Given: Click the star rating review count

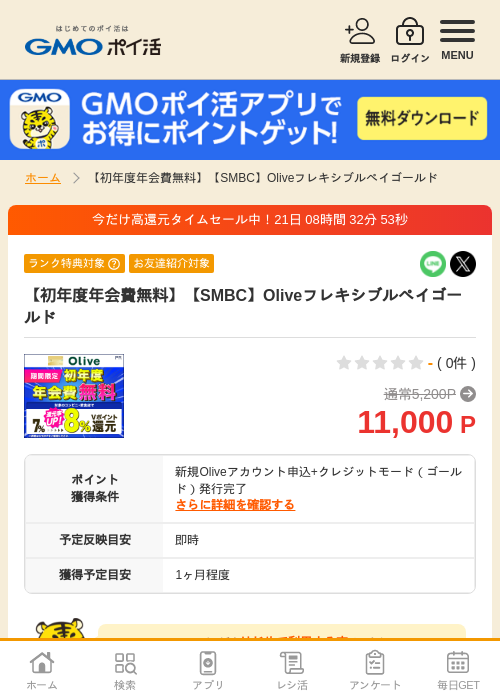Looking at the screenshot, I should pos(456,363).
